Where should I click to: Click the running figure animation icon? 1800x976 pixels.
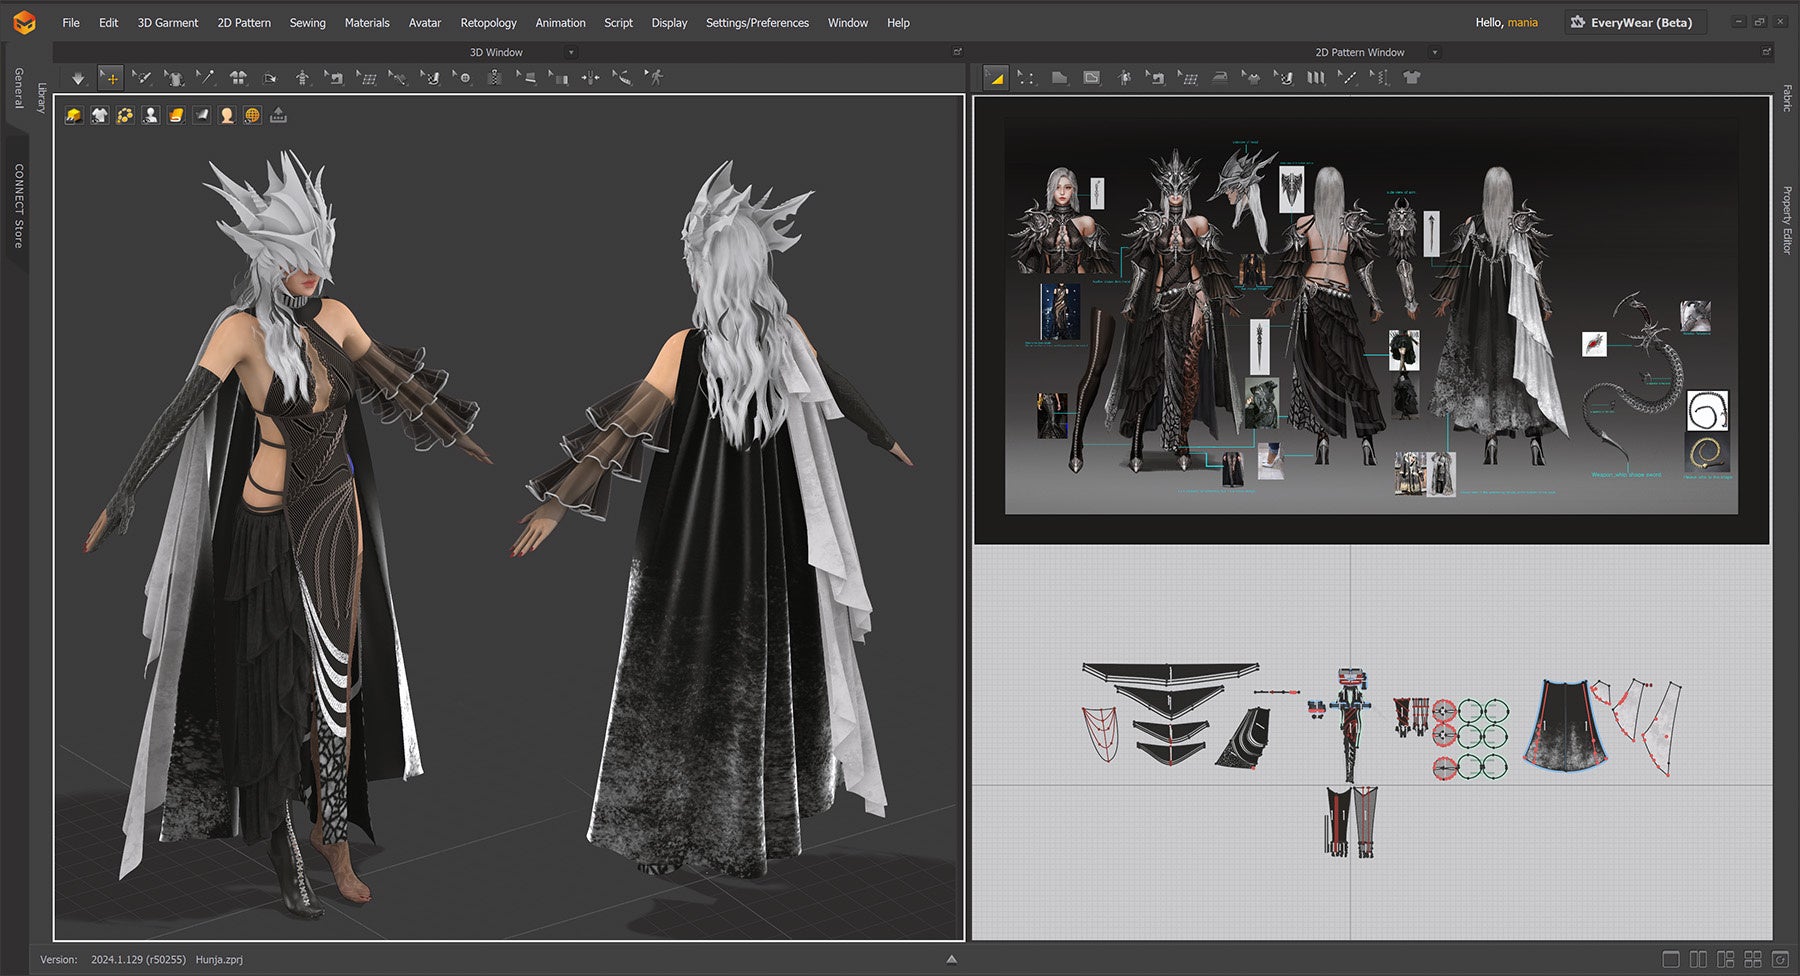[x=654, y=78]
